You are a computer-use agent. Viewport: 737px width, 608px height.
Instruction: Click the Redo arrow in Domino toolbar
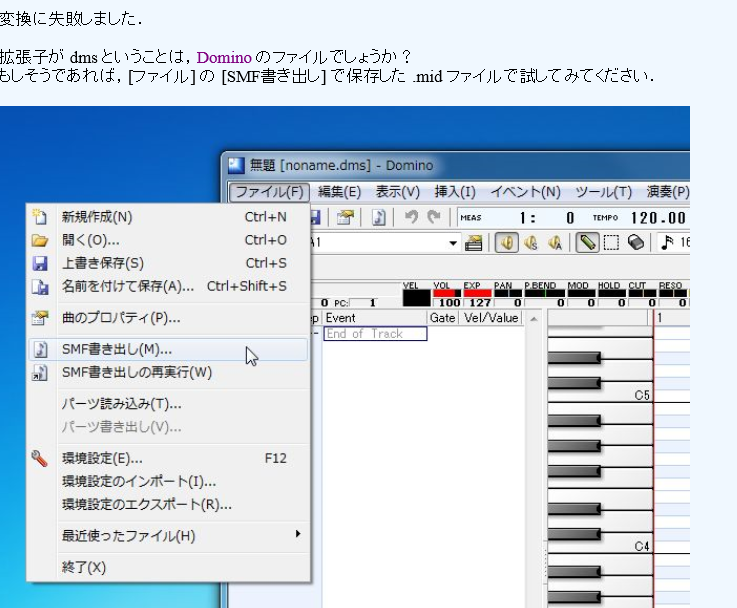[x=434, y=217]
